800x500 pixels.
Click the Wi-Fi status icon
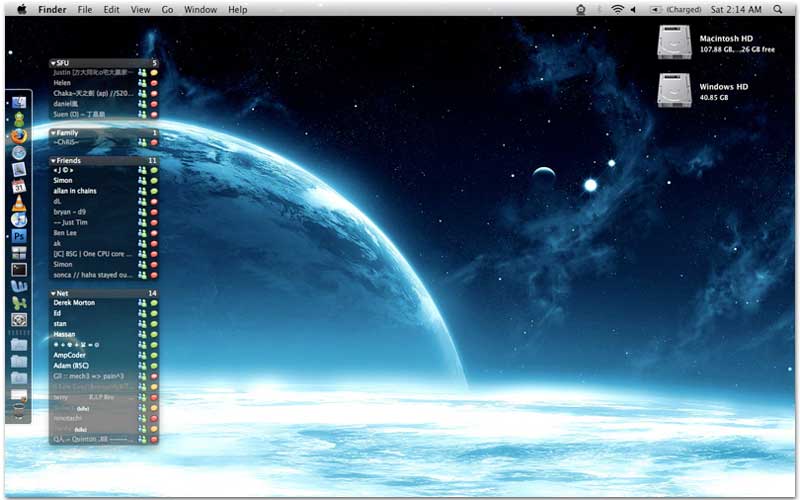coord(617,9)
